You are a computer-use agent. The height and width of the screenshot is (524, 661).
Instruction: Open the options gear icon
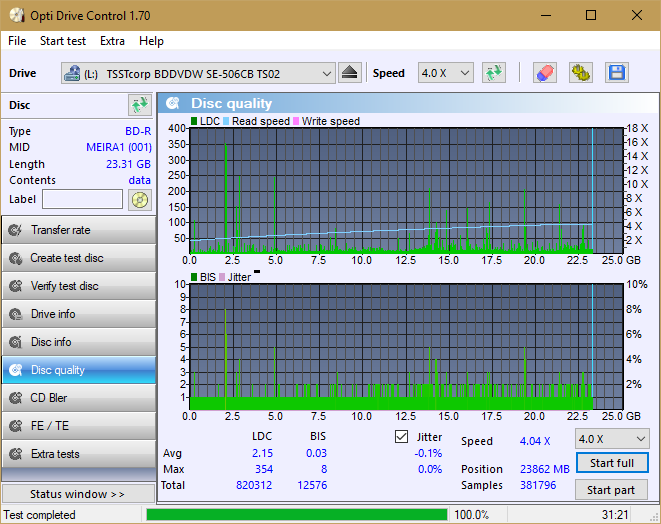(x=580, y=73)
